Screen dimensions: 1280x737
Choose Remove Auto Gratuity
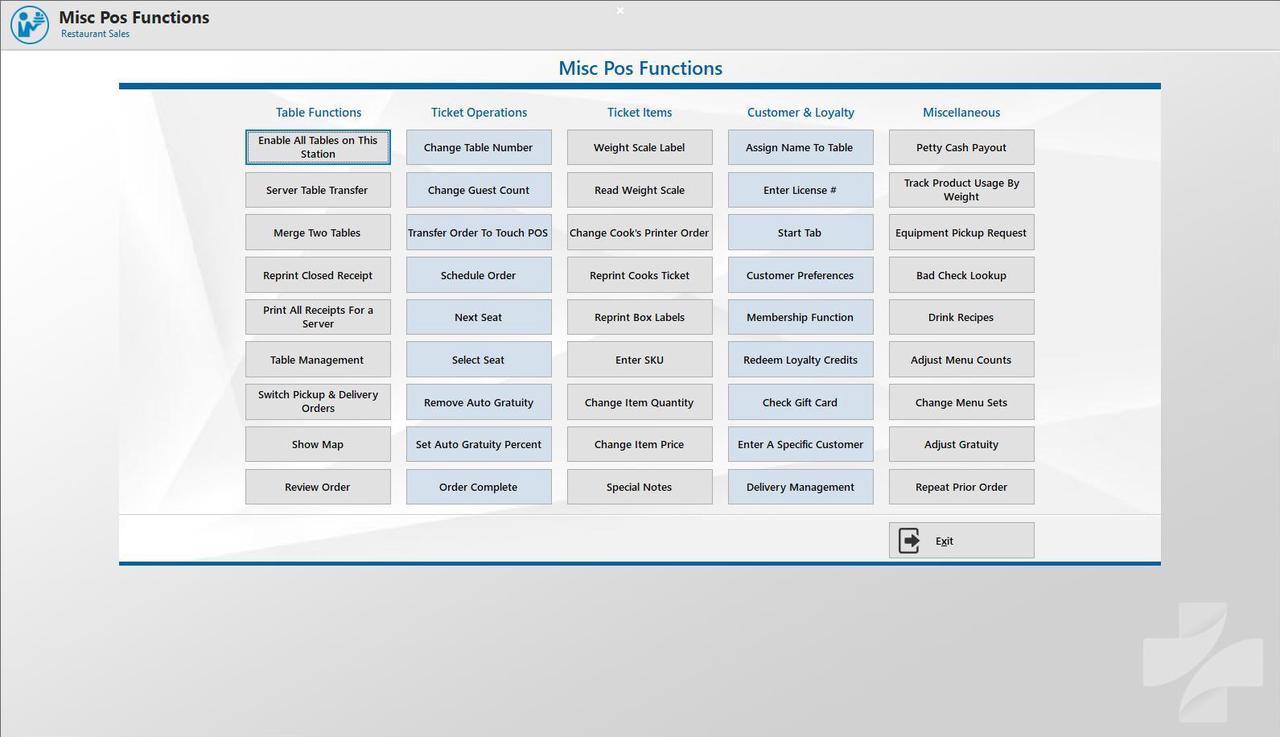[479, 402]
